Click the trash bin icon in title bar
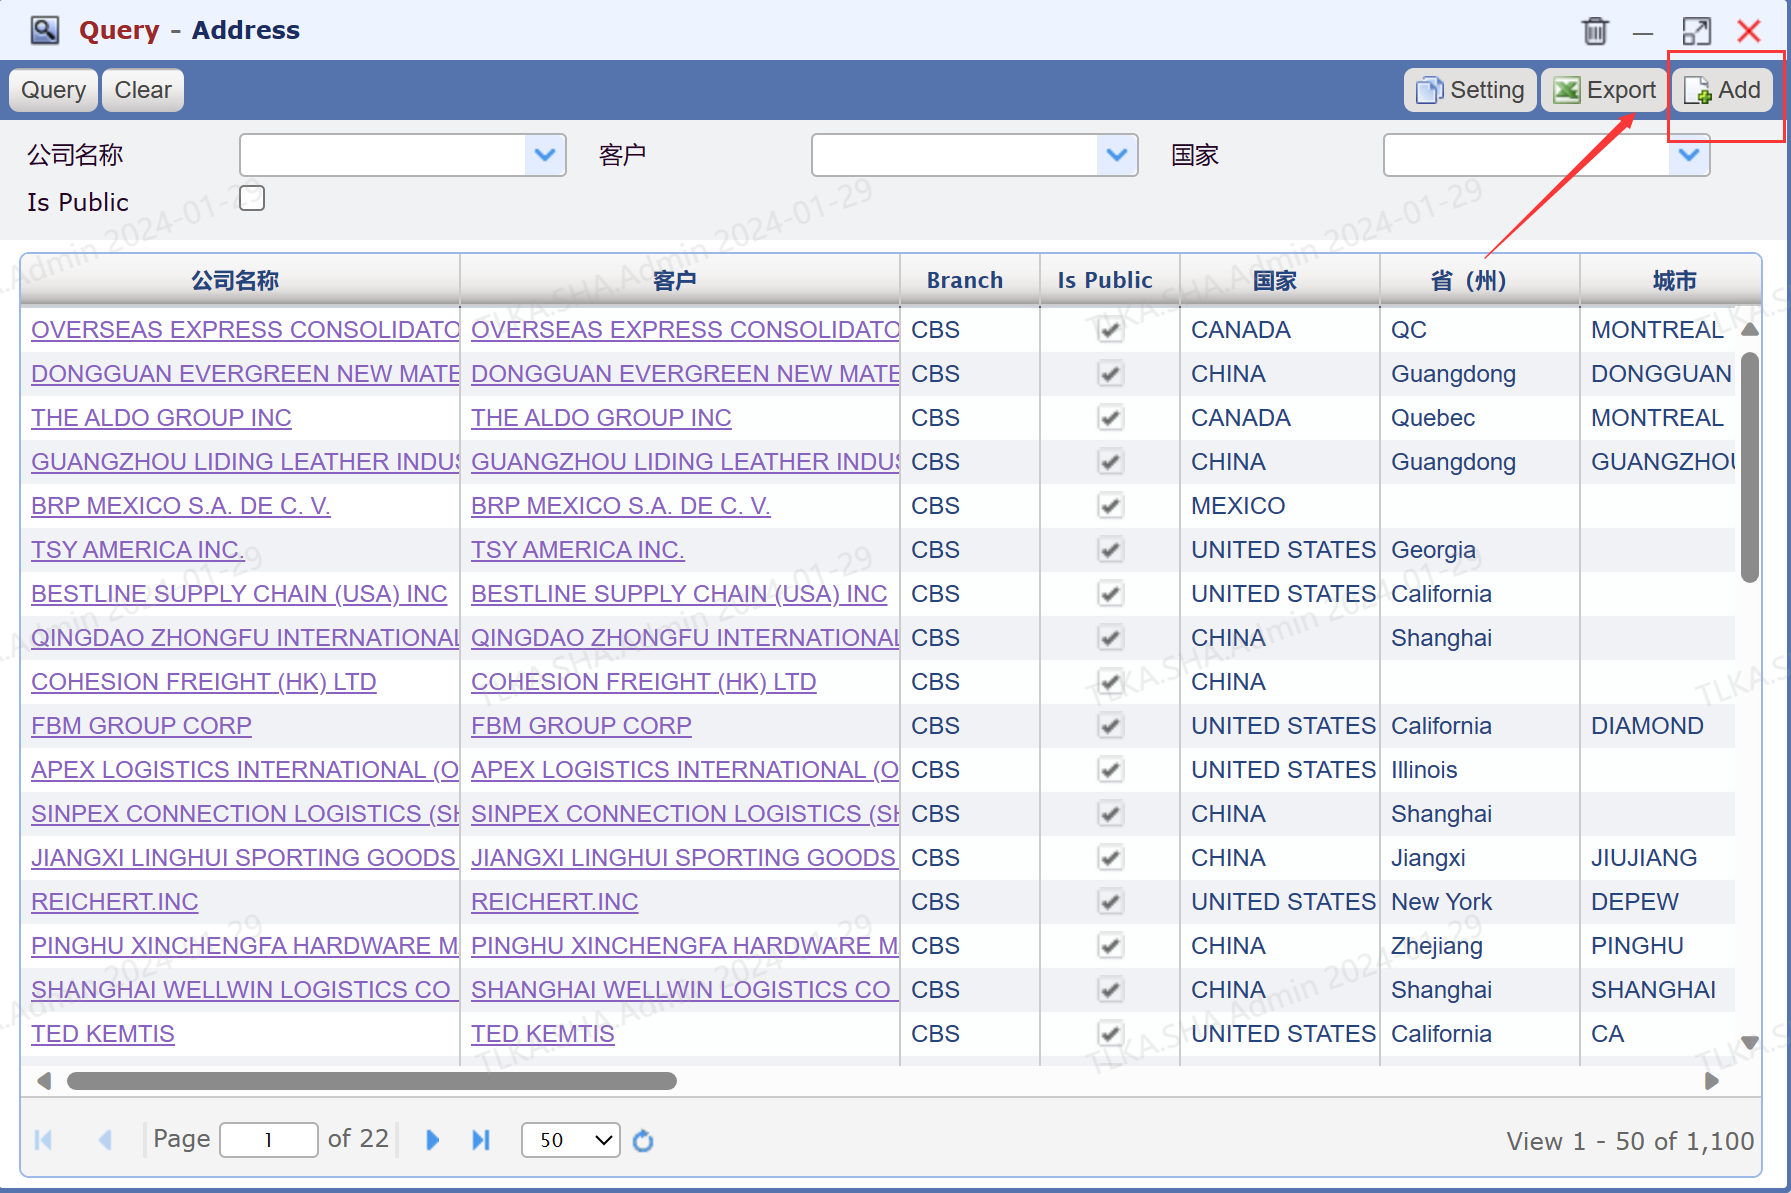The height and width of the screenshot is (1193, 1791). tap(1595, 31)
